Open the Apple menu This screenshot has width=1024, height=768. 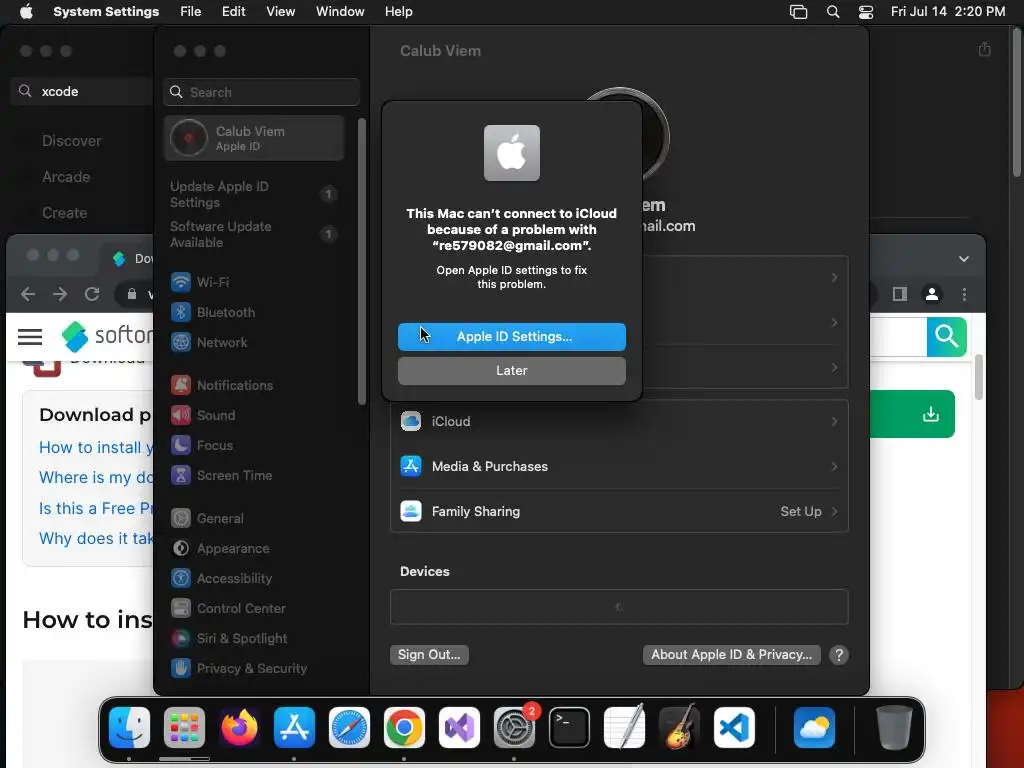26,12
